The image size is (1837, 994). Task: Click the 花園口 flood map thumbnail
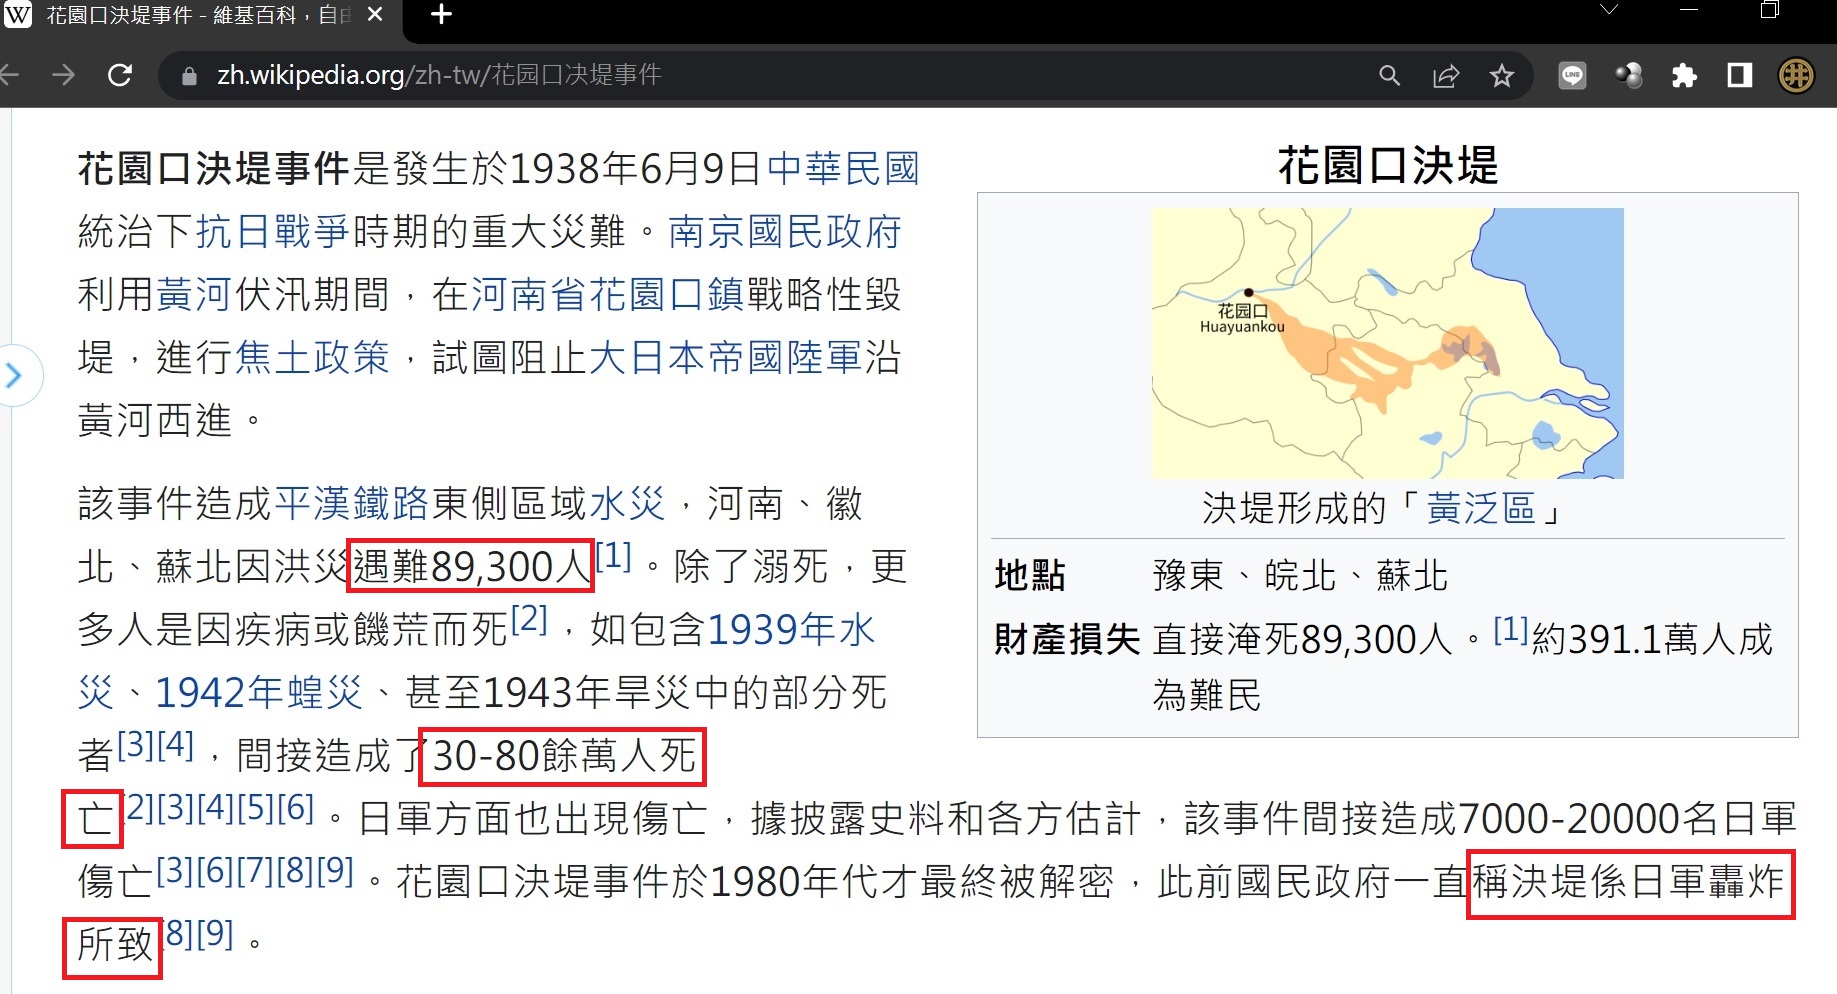pyautogui.click(x=1388, y=343)
